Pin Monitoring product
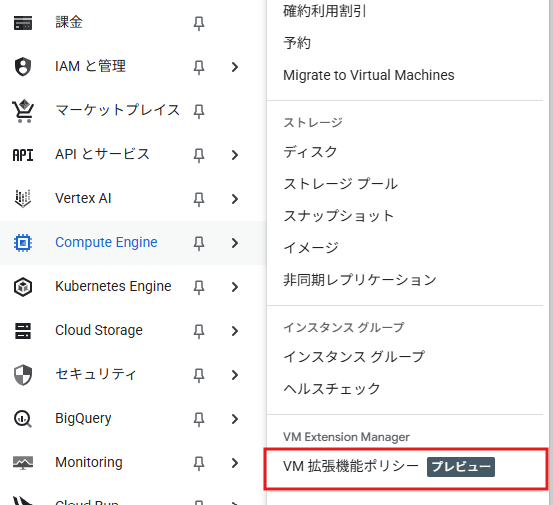The height and width of the screenshot is (505, 553). (199, 463)
